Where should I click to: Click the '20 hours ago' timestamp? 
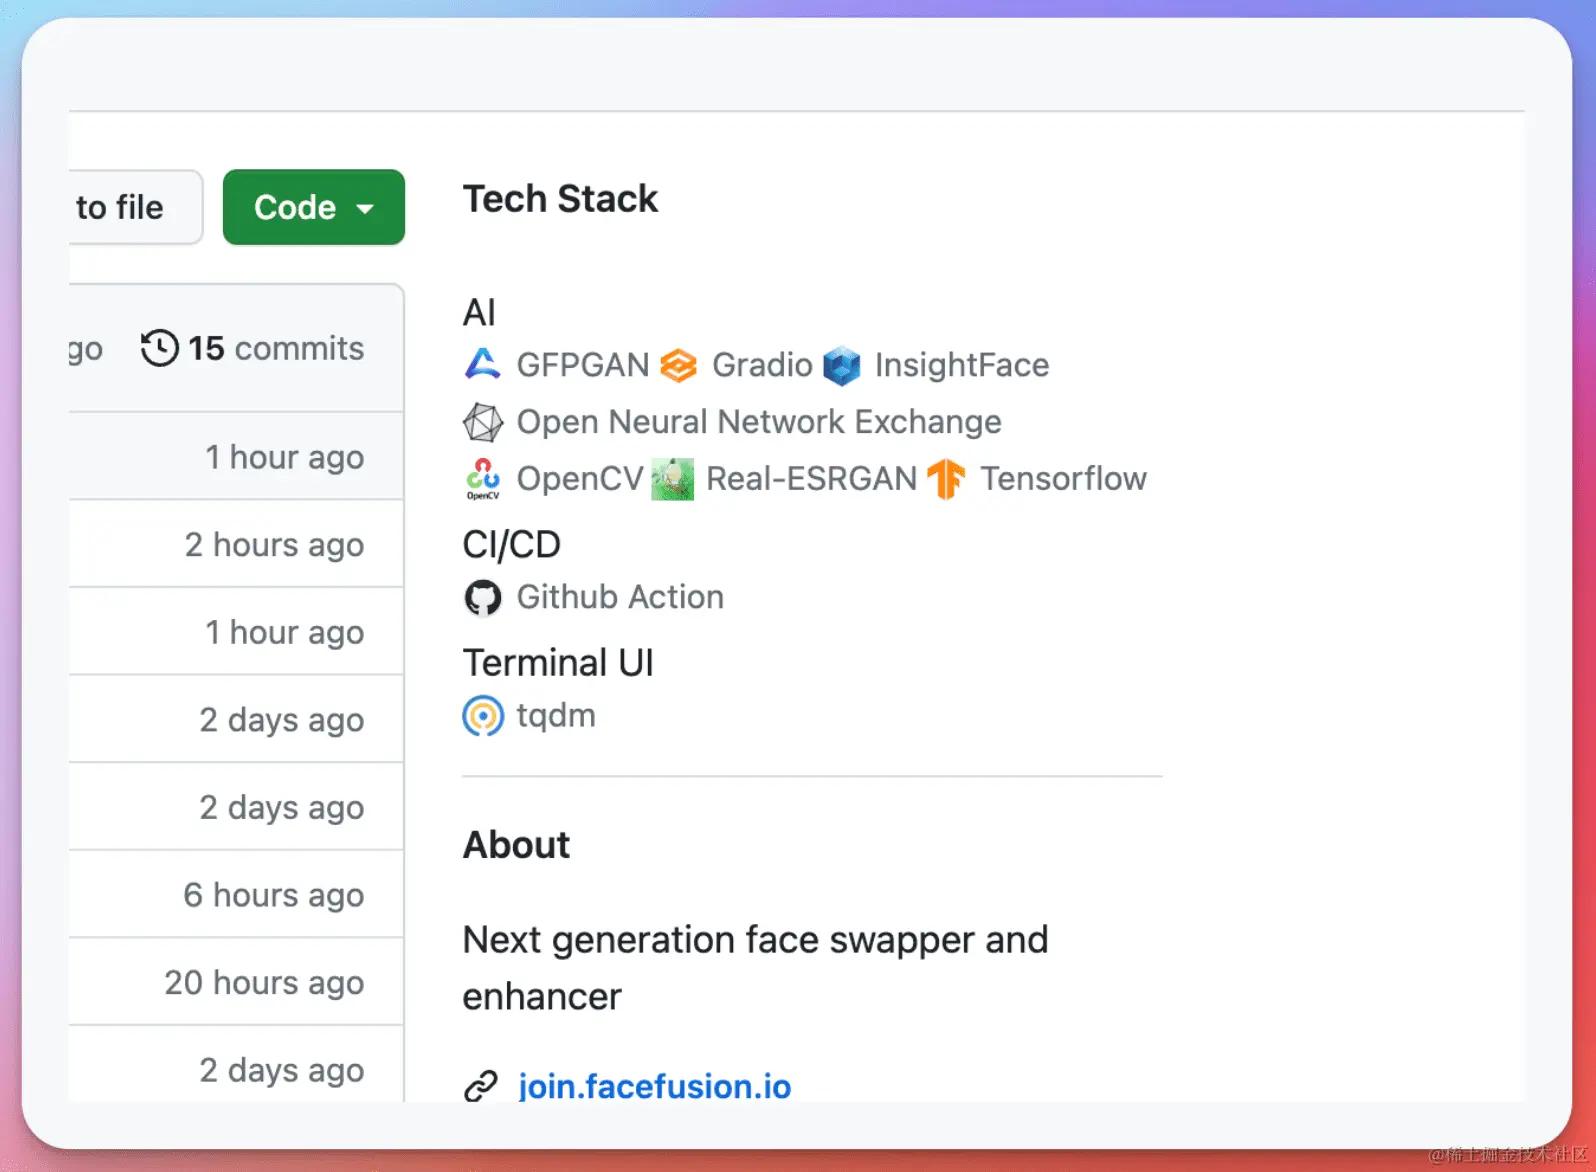(x=265, y=983)
